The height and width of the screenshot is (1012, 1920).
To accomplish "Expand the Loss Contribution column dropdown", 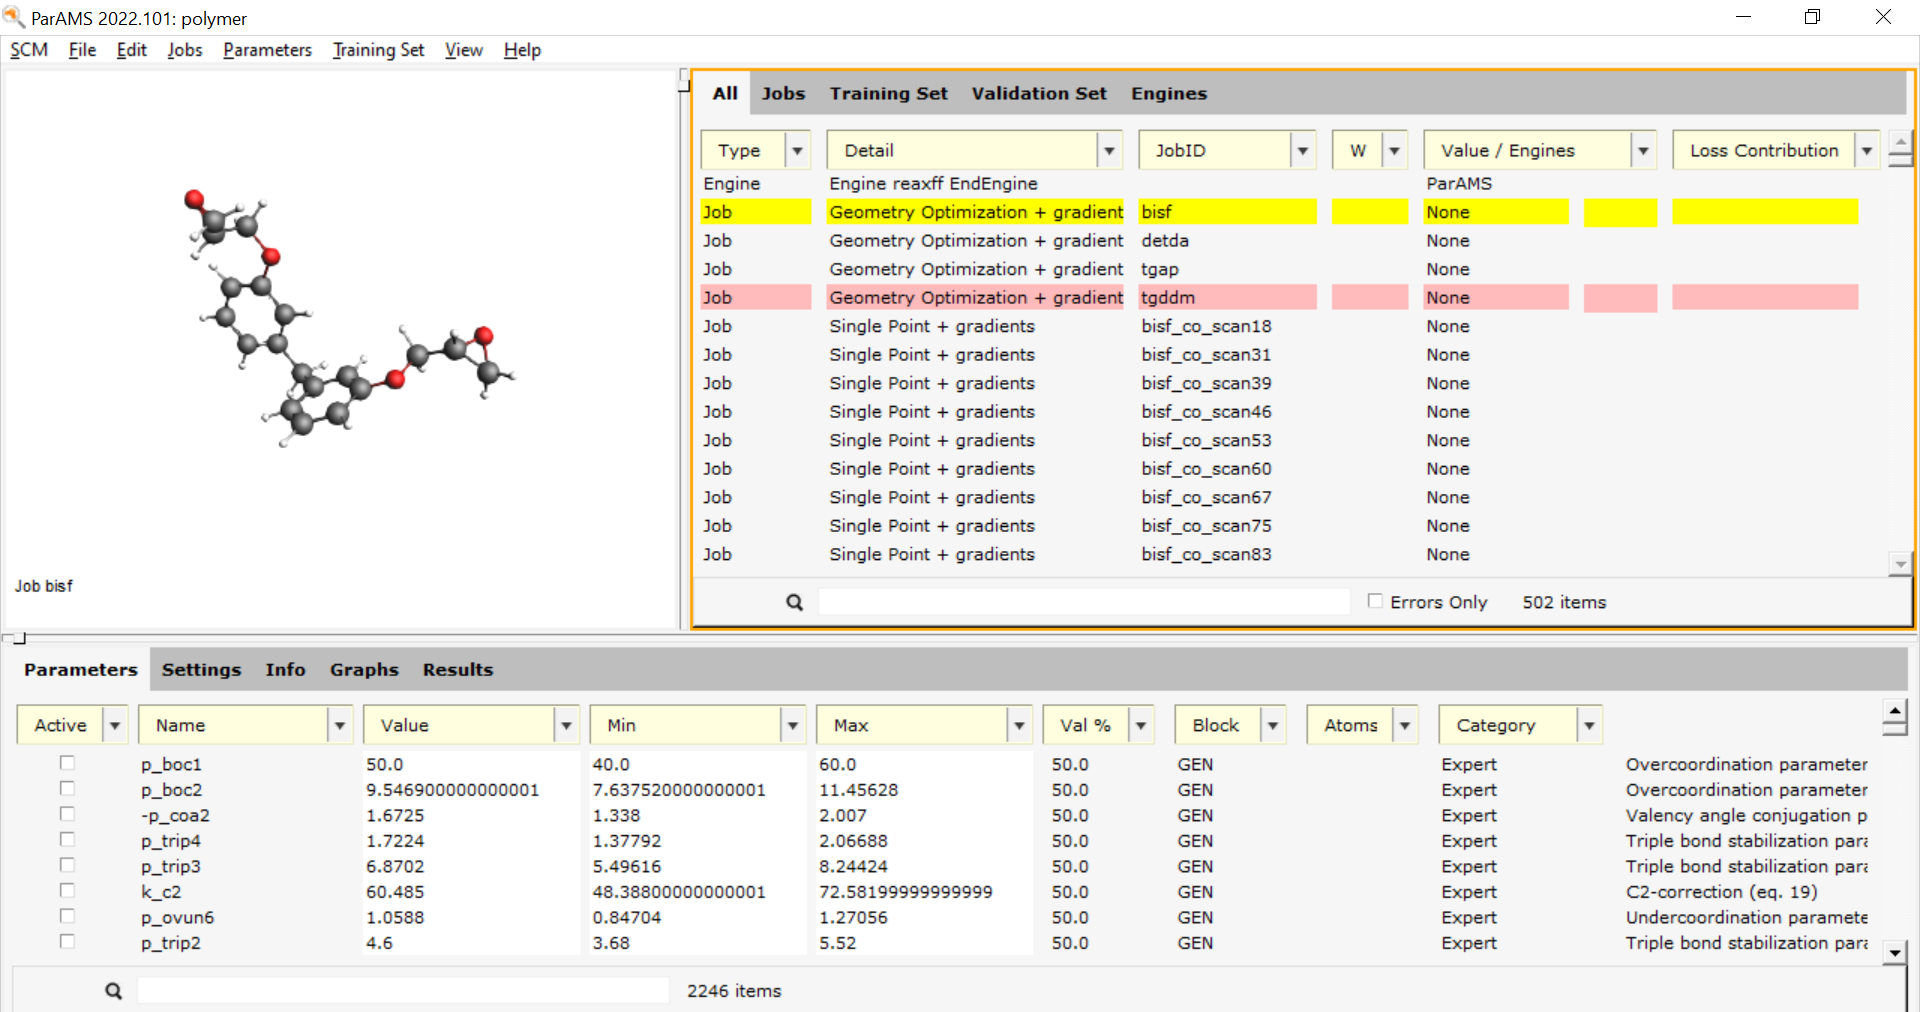I will click(1866, 150).
